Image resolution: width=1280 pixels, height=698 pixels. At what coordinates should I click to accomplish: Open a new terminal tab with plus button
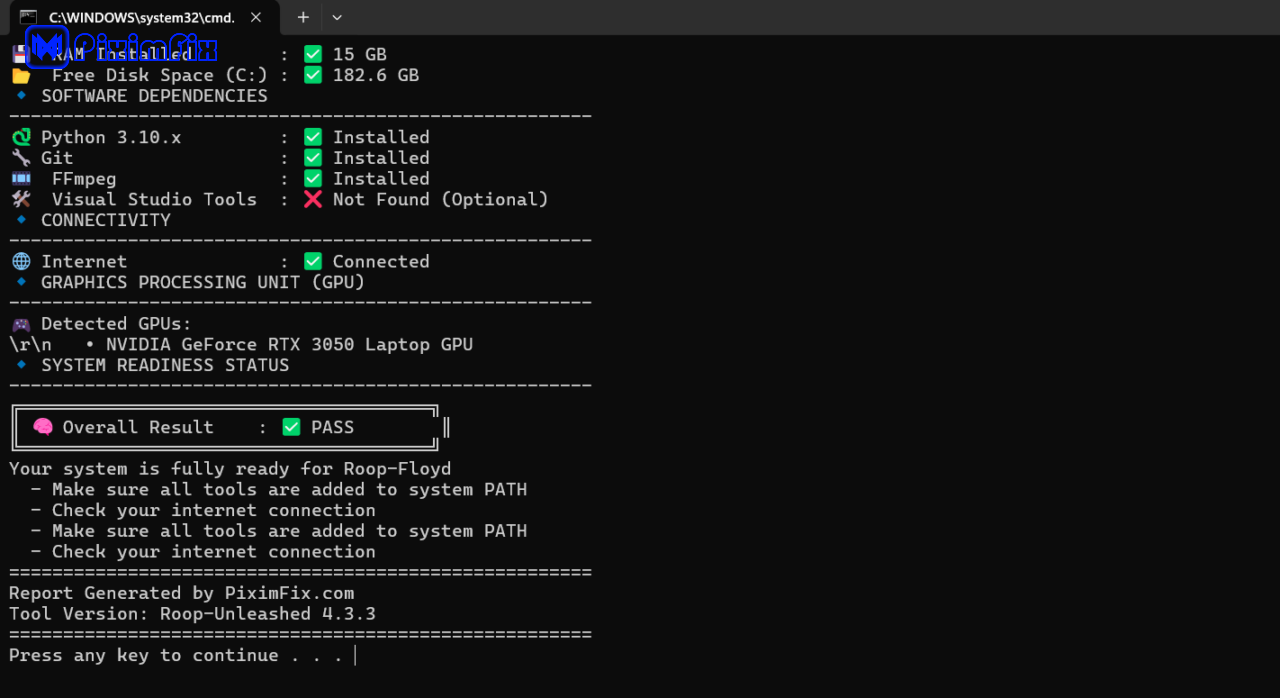[x=303, y=17]
